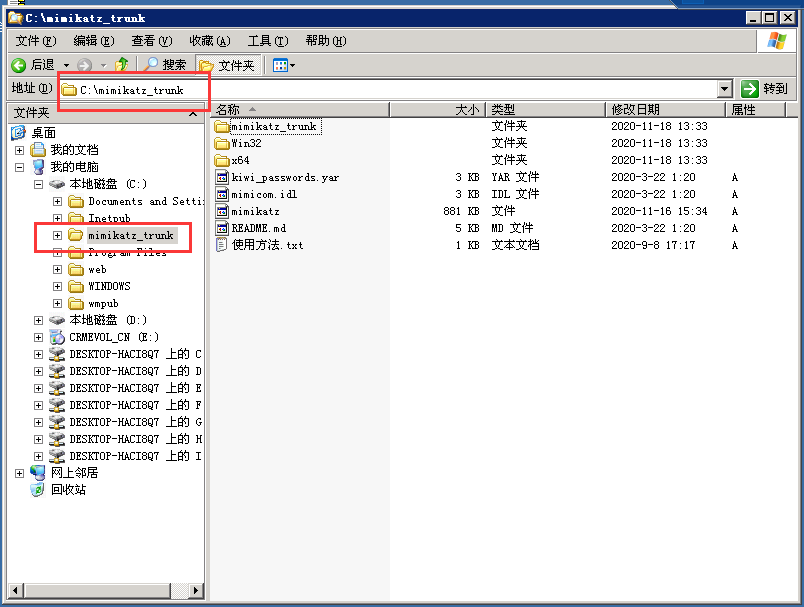Select the wmpub folder icon in tree
Screen dimensions: 804x607
[x=76, y=304]
